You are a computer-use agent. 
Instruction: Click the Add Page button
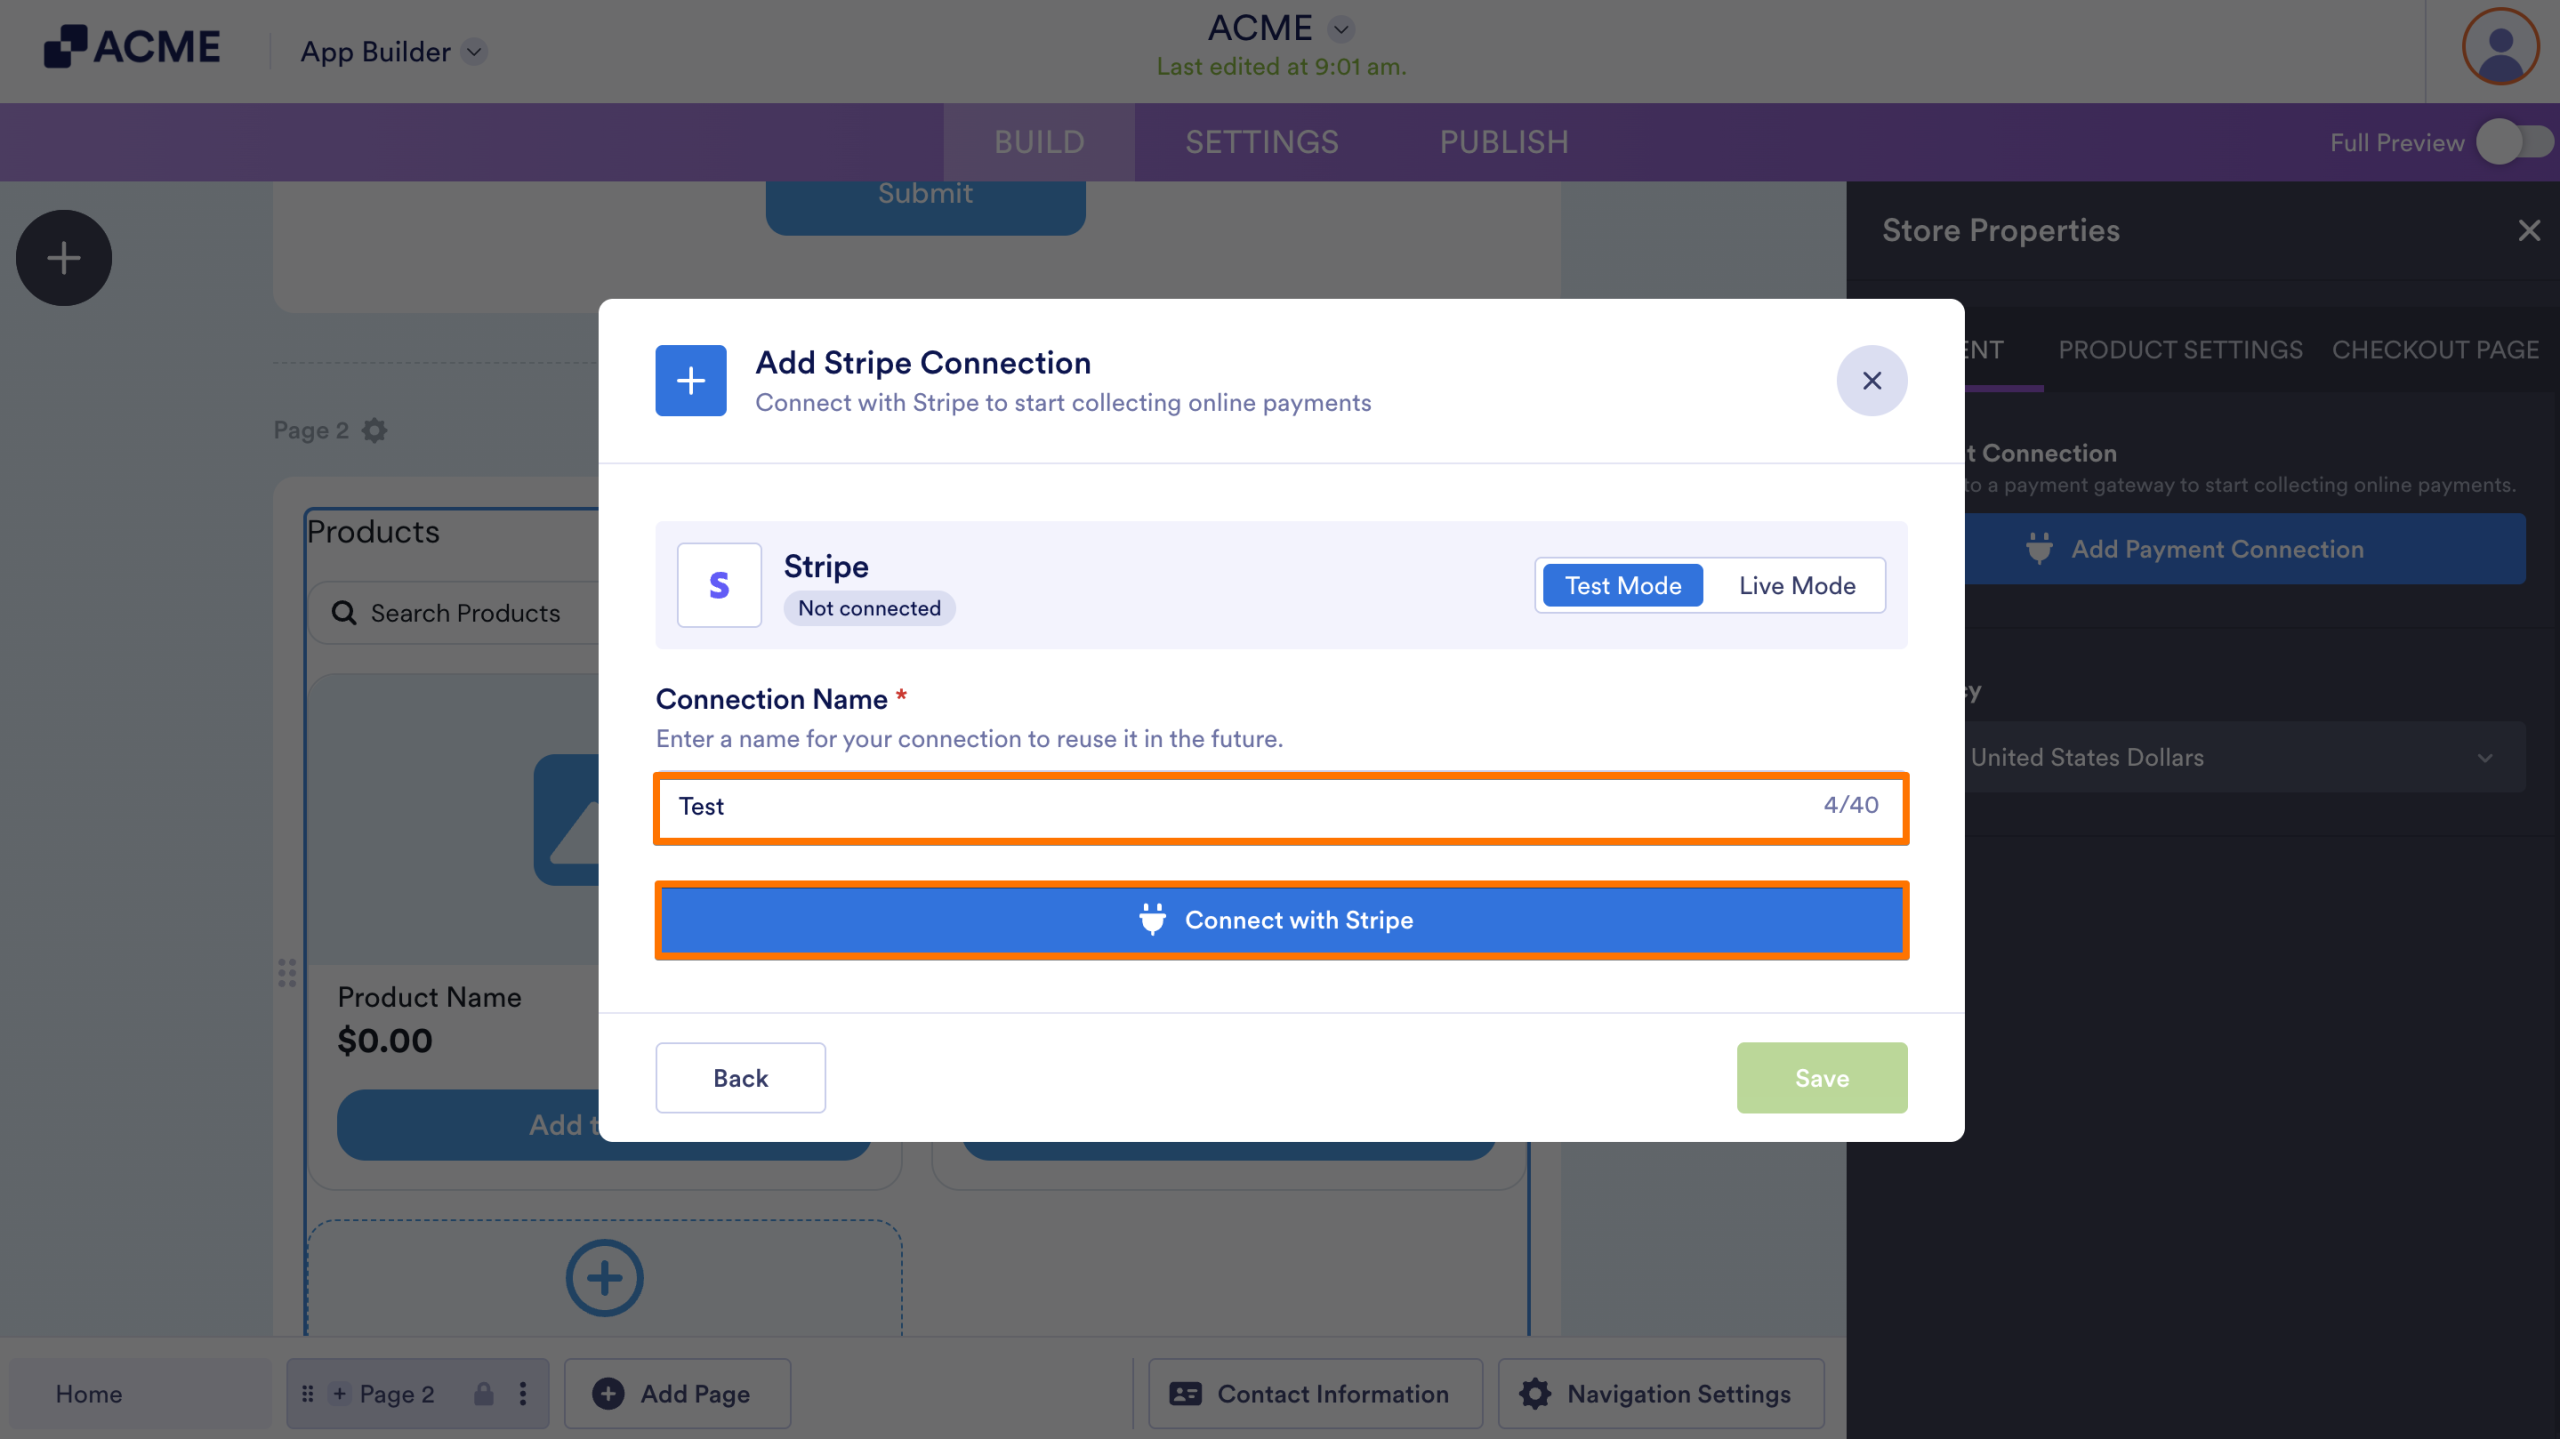(x=677, y=1394)
